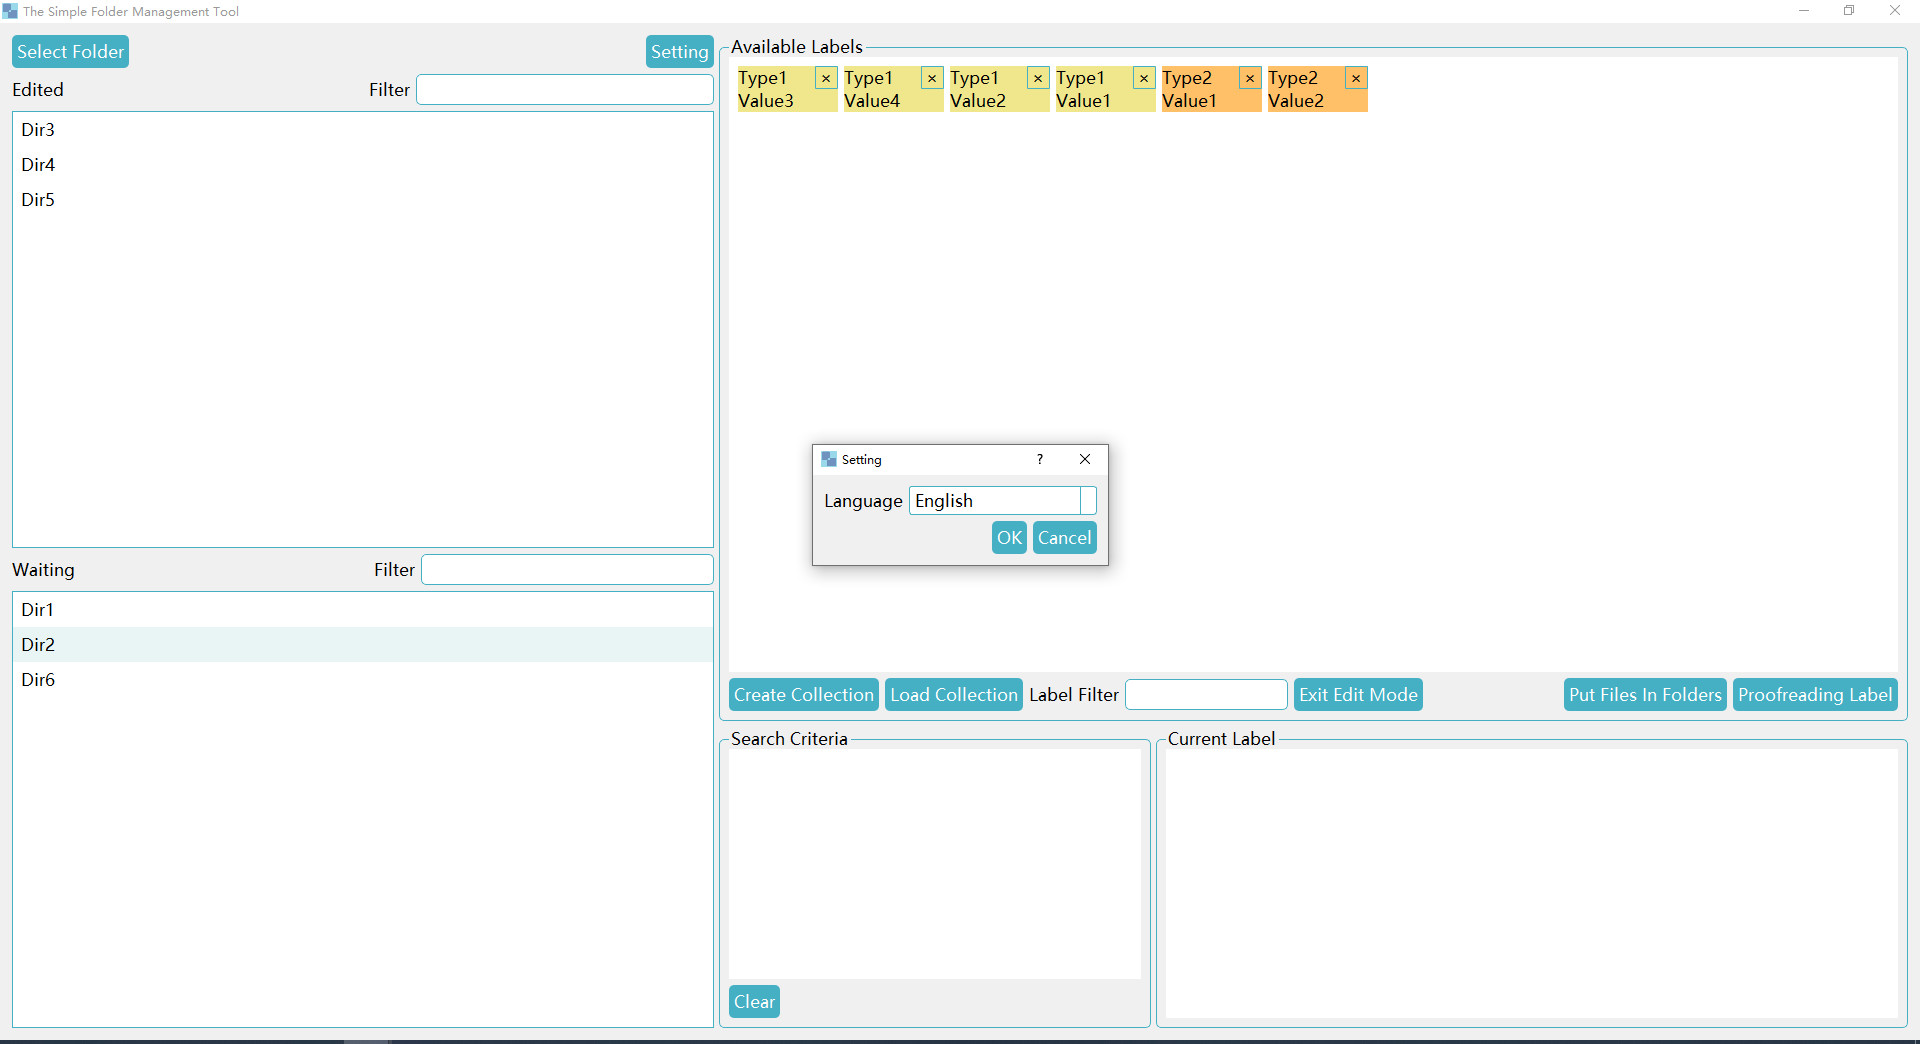Viewport: 1920px width, 1044px height.
Task: Click Exit Edit Mode
Action: click(x=1358, y=694)
